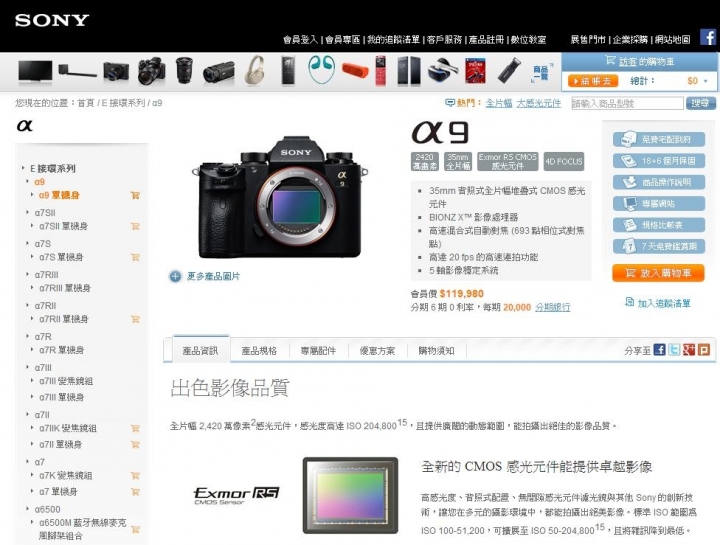Expand the α7III model group
The width and height of the screenshot is (720, 545).
pos(28,367)
